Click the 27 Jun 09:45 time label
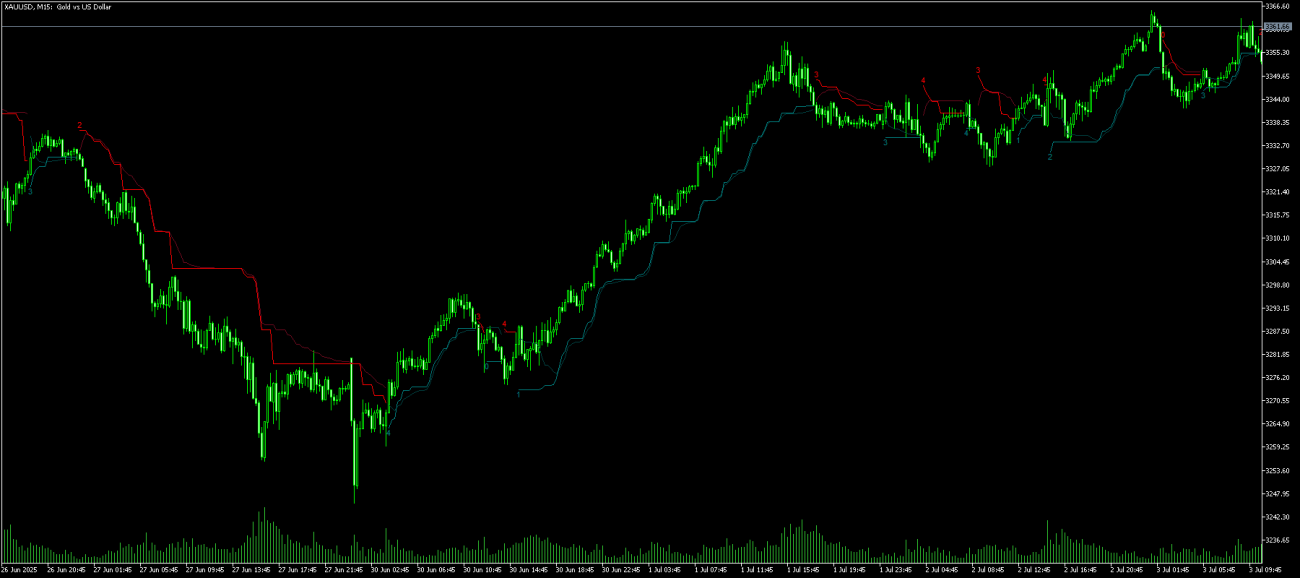The image size is (1300, 578). (204, 571)
